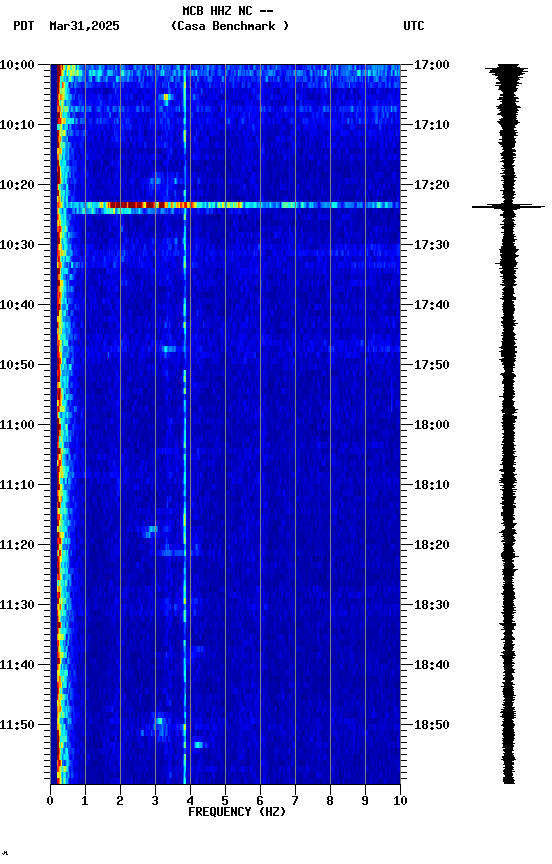Viewport: 552px width, 864px height.
Task: Click the '2' frequency axis tick label
Action: [x=120, y=801]
